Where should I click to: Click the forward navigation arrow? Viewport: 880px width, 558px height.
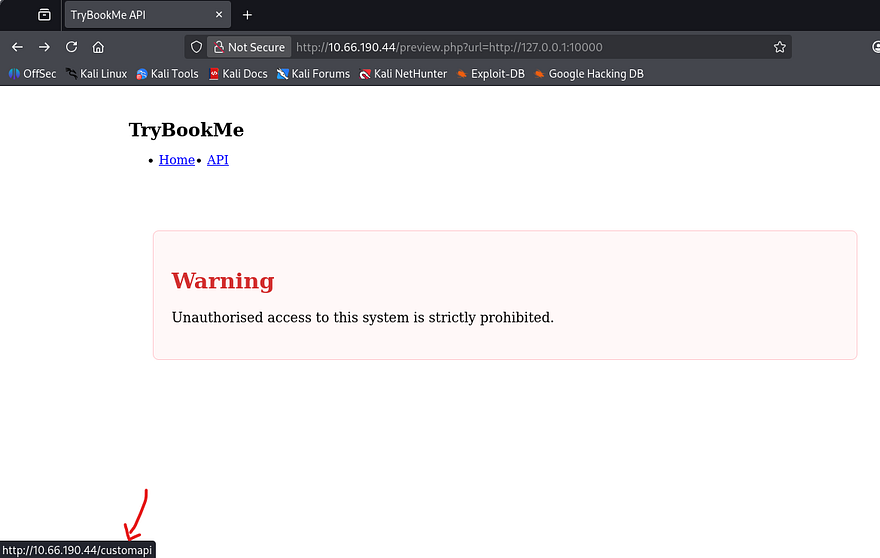[44, 47]
